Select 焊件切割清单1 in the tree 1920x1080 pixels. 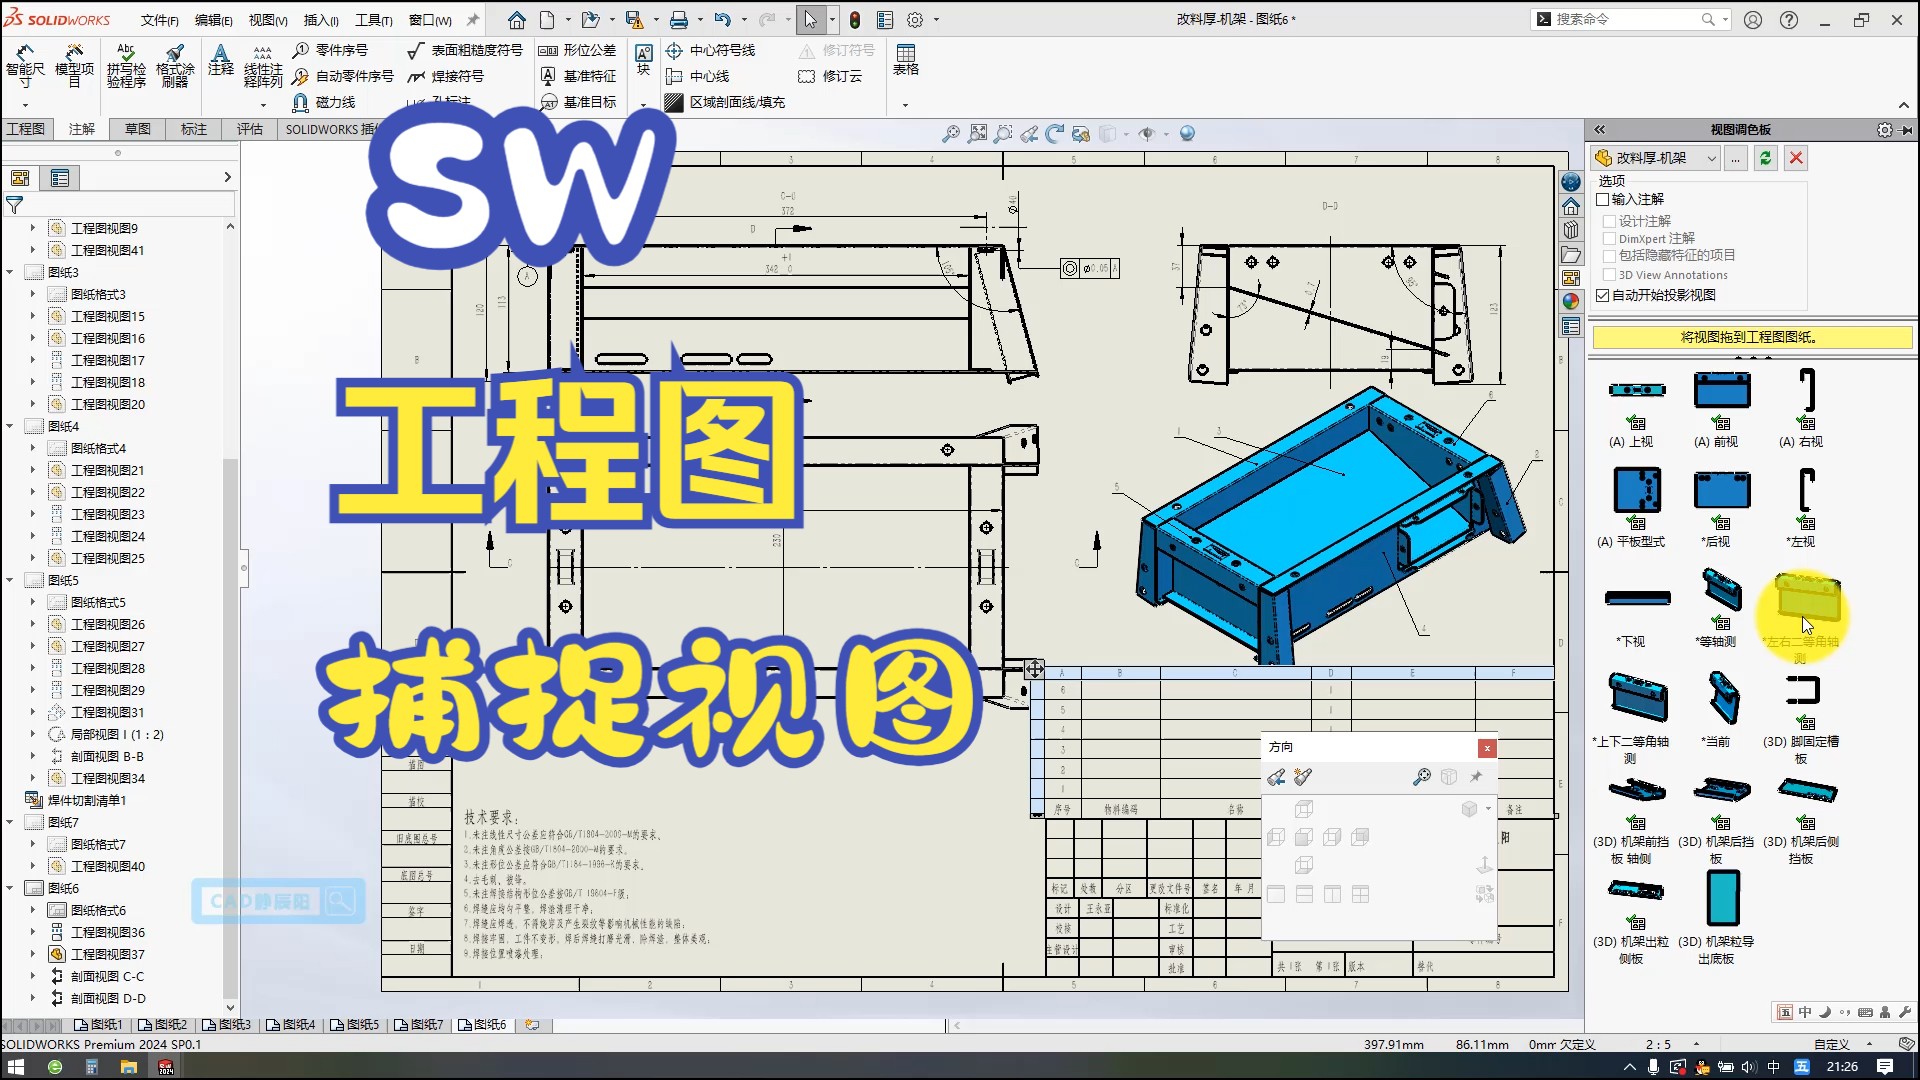point(86,800)
